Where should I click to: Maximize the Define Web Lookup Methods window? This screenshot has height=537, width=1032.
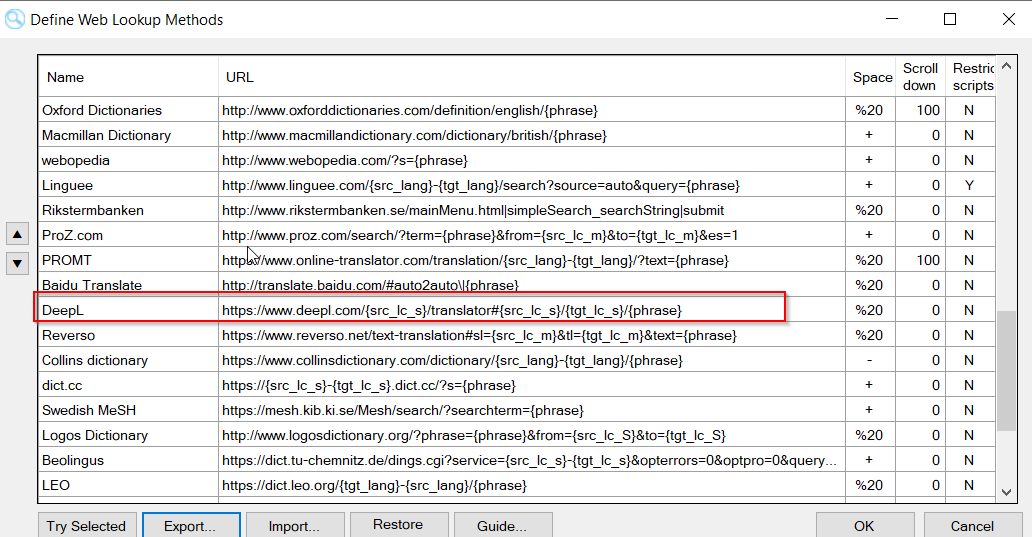click(x=950, y=19)
